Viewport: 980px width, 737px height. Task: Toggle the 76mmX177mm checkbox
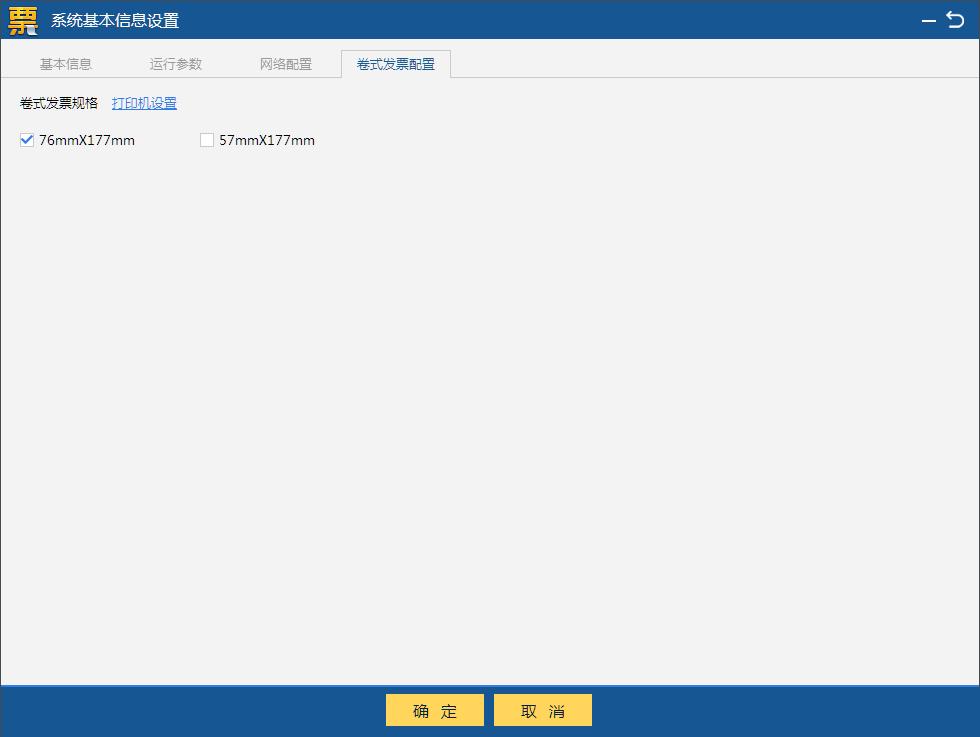(x=26, y=140)
